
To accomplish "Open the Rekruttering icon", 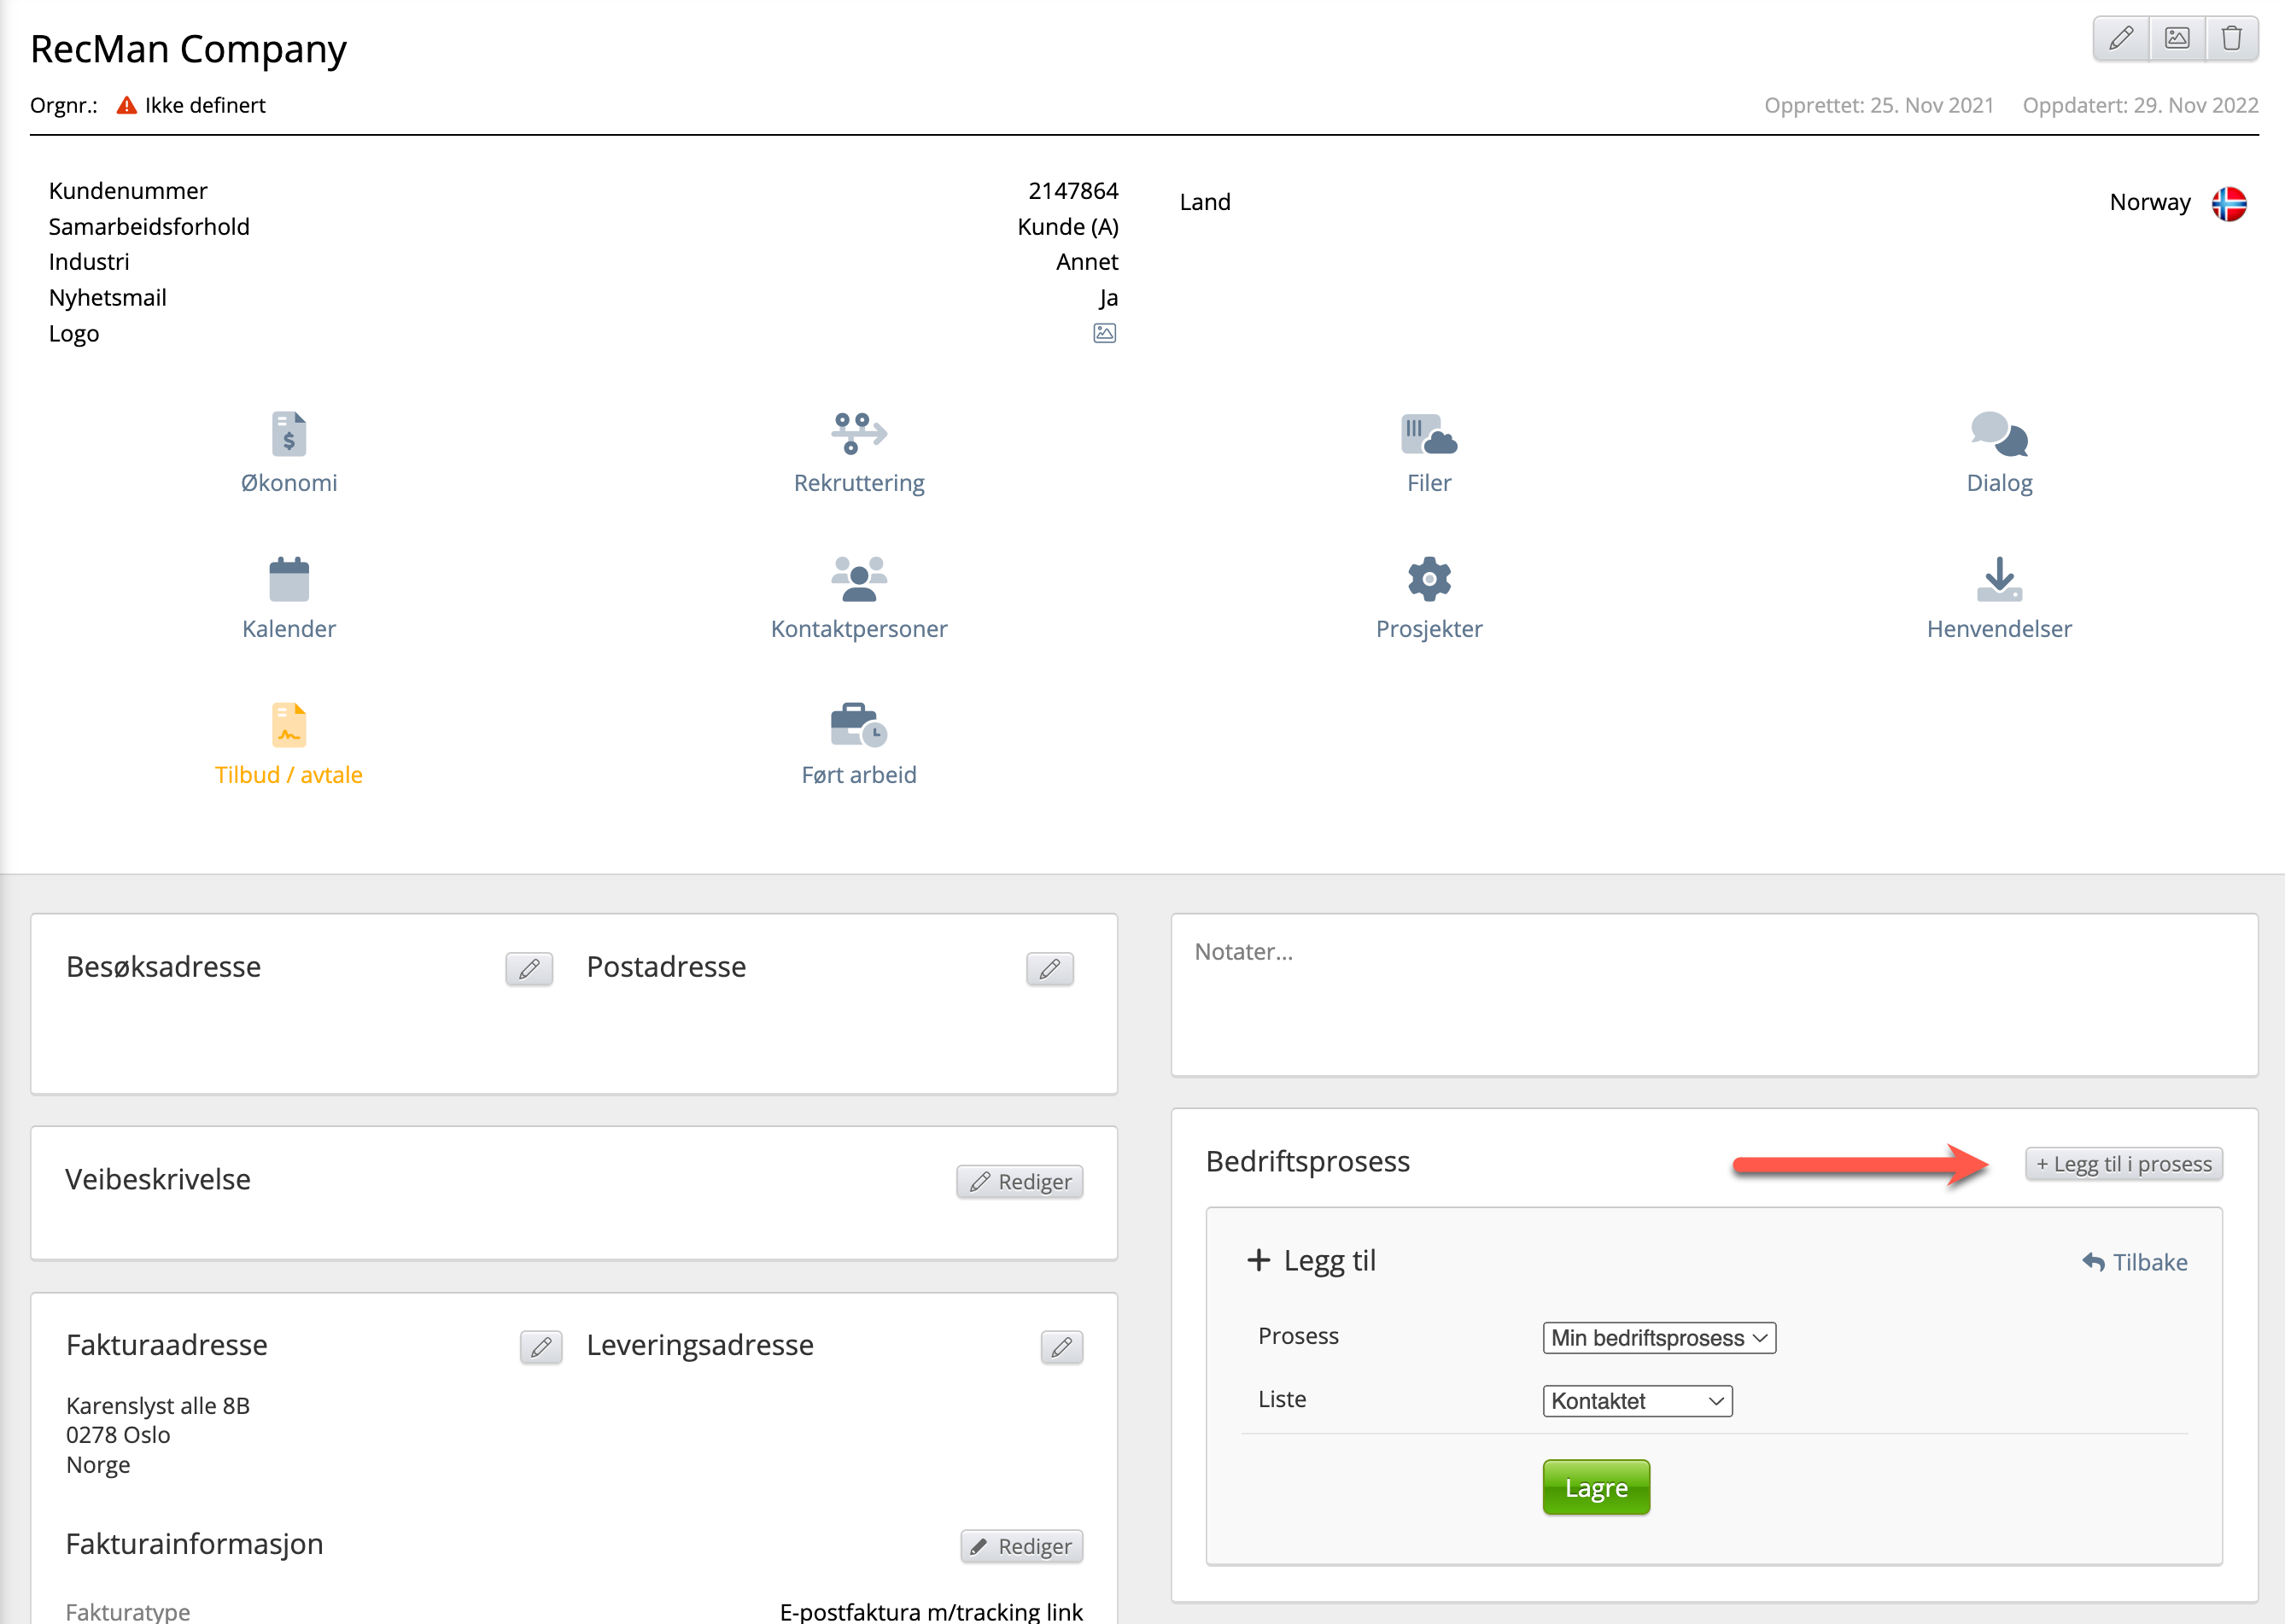I will pos(858,434).
